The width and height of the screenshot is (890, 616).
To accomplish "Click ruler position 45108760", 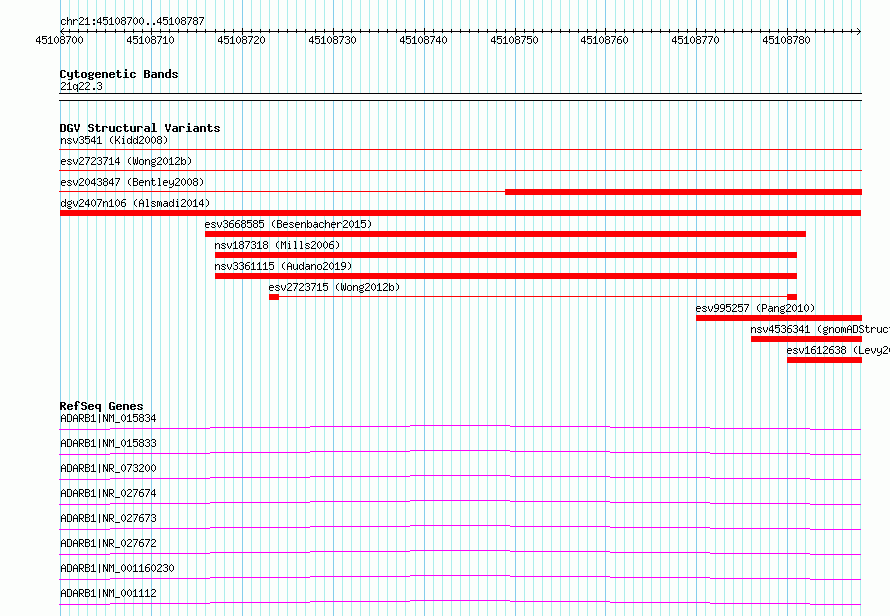I will click(x=604, y=40).
